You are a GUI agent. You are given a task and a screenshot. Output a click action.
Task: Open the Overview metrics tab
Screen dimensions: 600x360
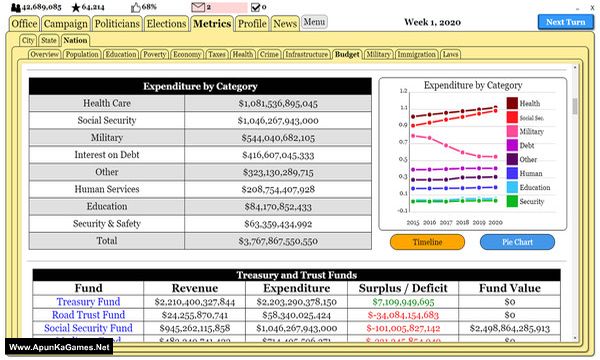[x=45, y=54]
